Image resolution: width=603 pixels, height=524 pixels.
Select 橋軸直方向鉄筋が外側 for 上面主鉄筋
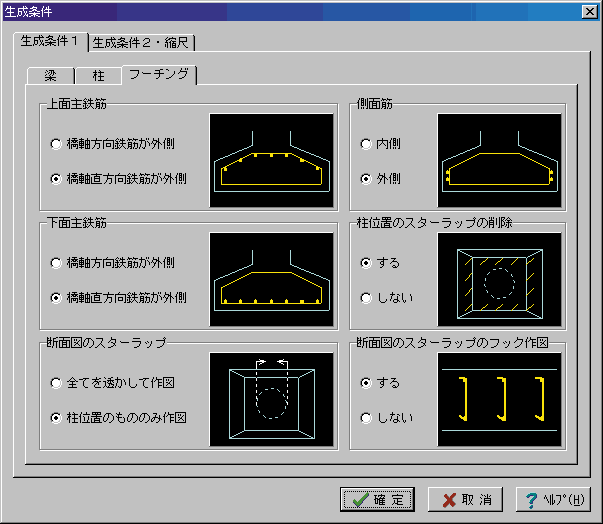click(x=56, y=179)
